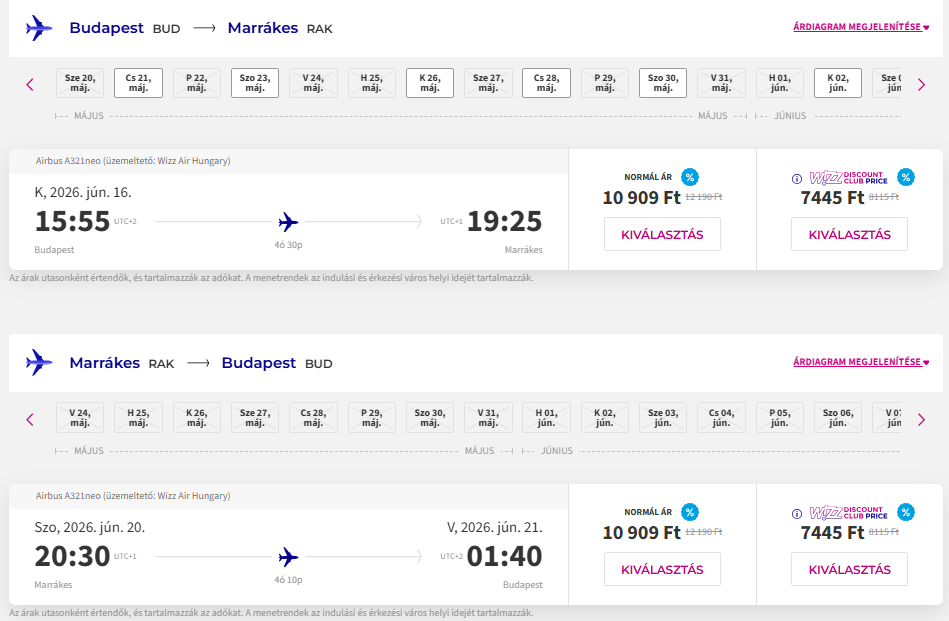This screenshot has height=621, width=949.
Task: Show earlier outbound dates with the left arrow
Action: click(30, 85)
